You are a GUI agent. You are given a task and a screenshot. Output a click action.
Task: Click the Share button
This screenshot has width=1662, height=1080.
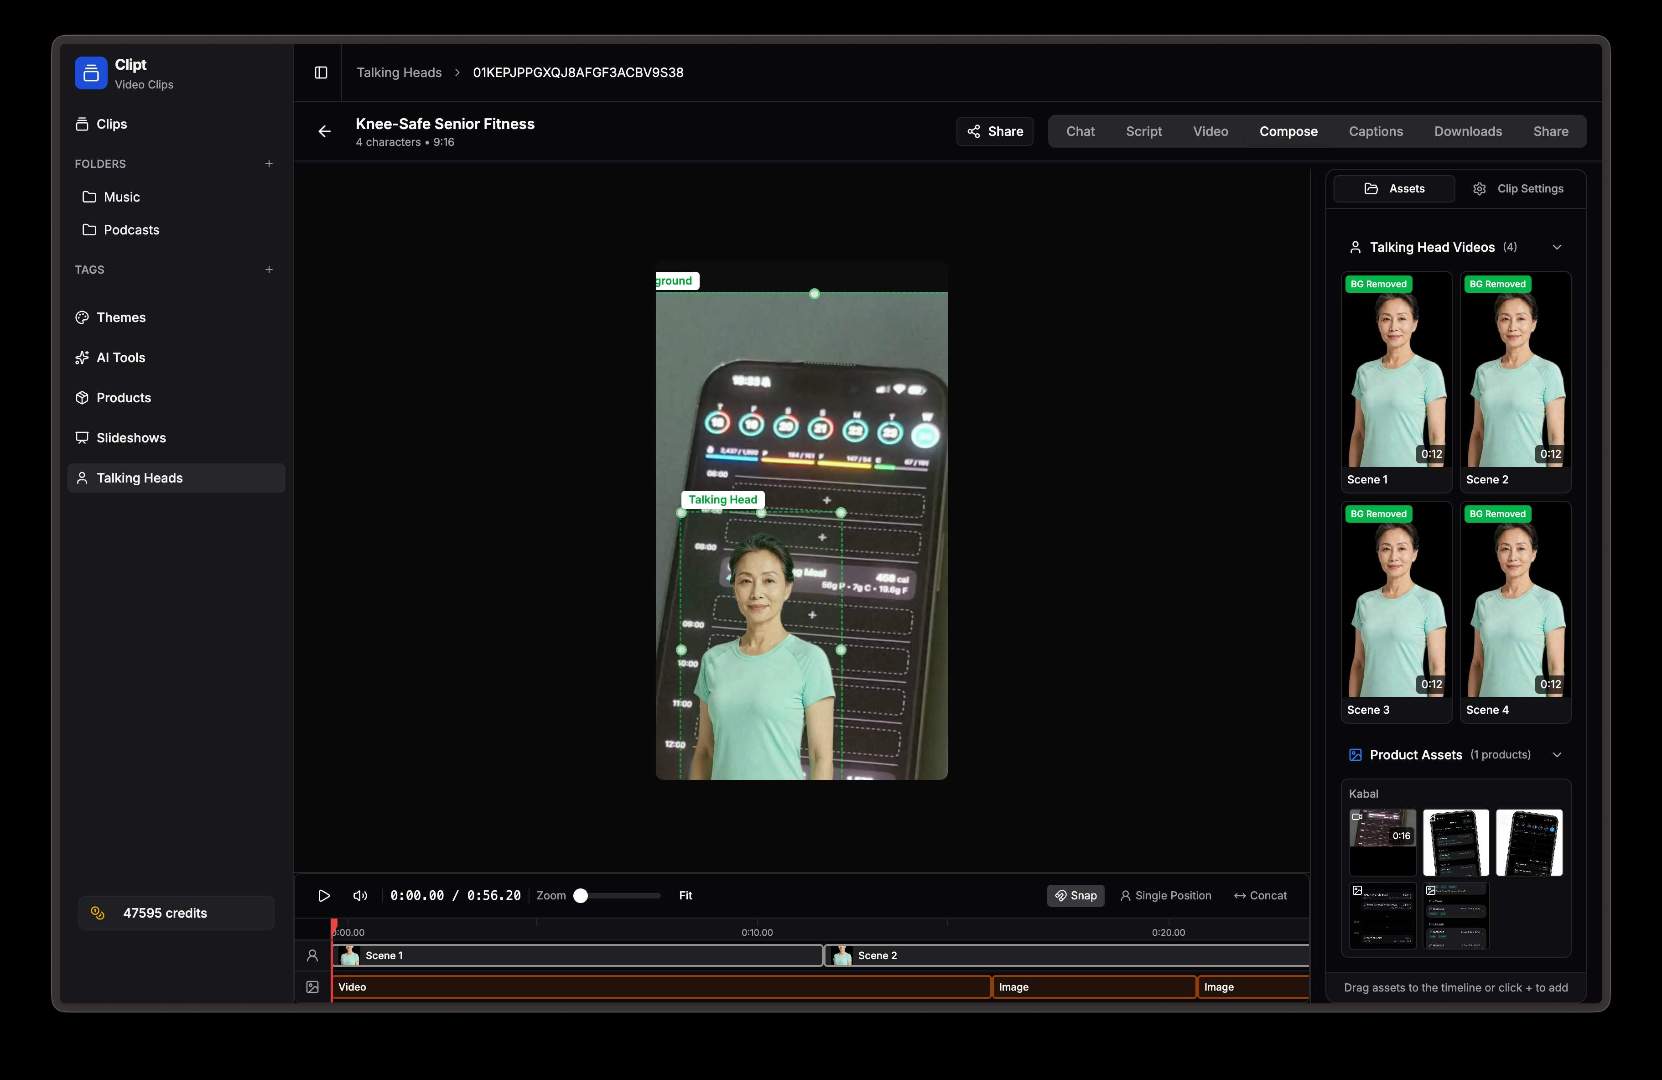click(x=994, y=131)
